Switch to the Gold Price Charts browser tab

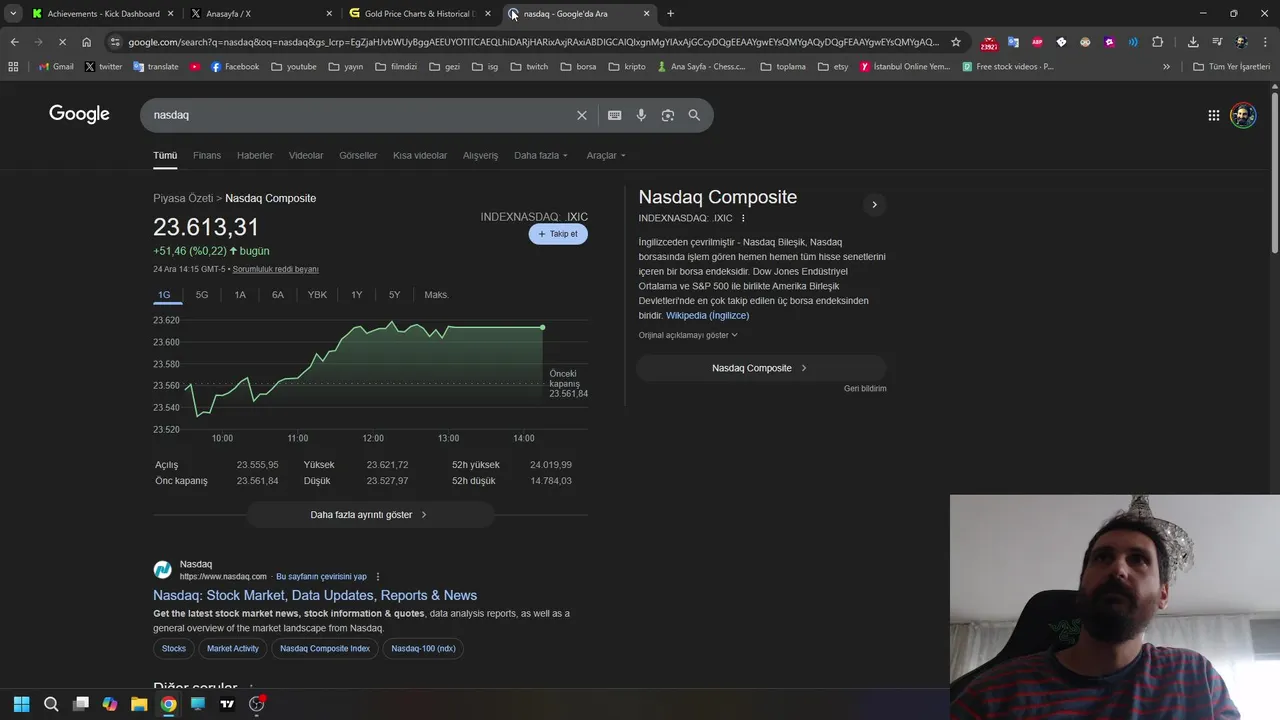pyautogui.click(x=420, y=14)
